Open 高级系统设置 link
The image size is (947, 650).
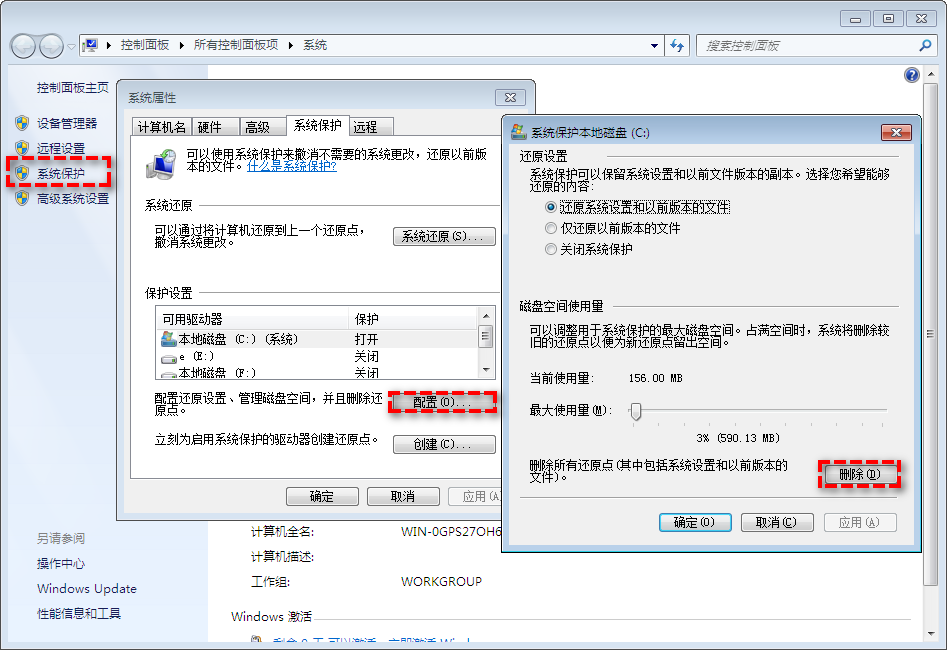(72, 198)
